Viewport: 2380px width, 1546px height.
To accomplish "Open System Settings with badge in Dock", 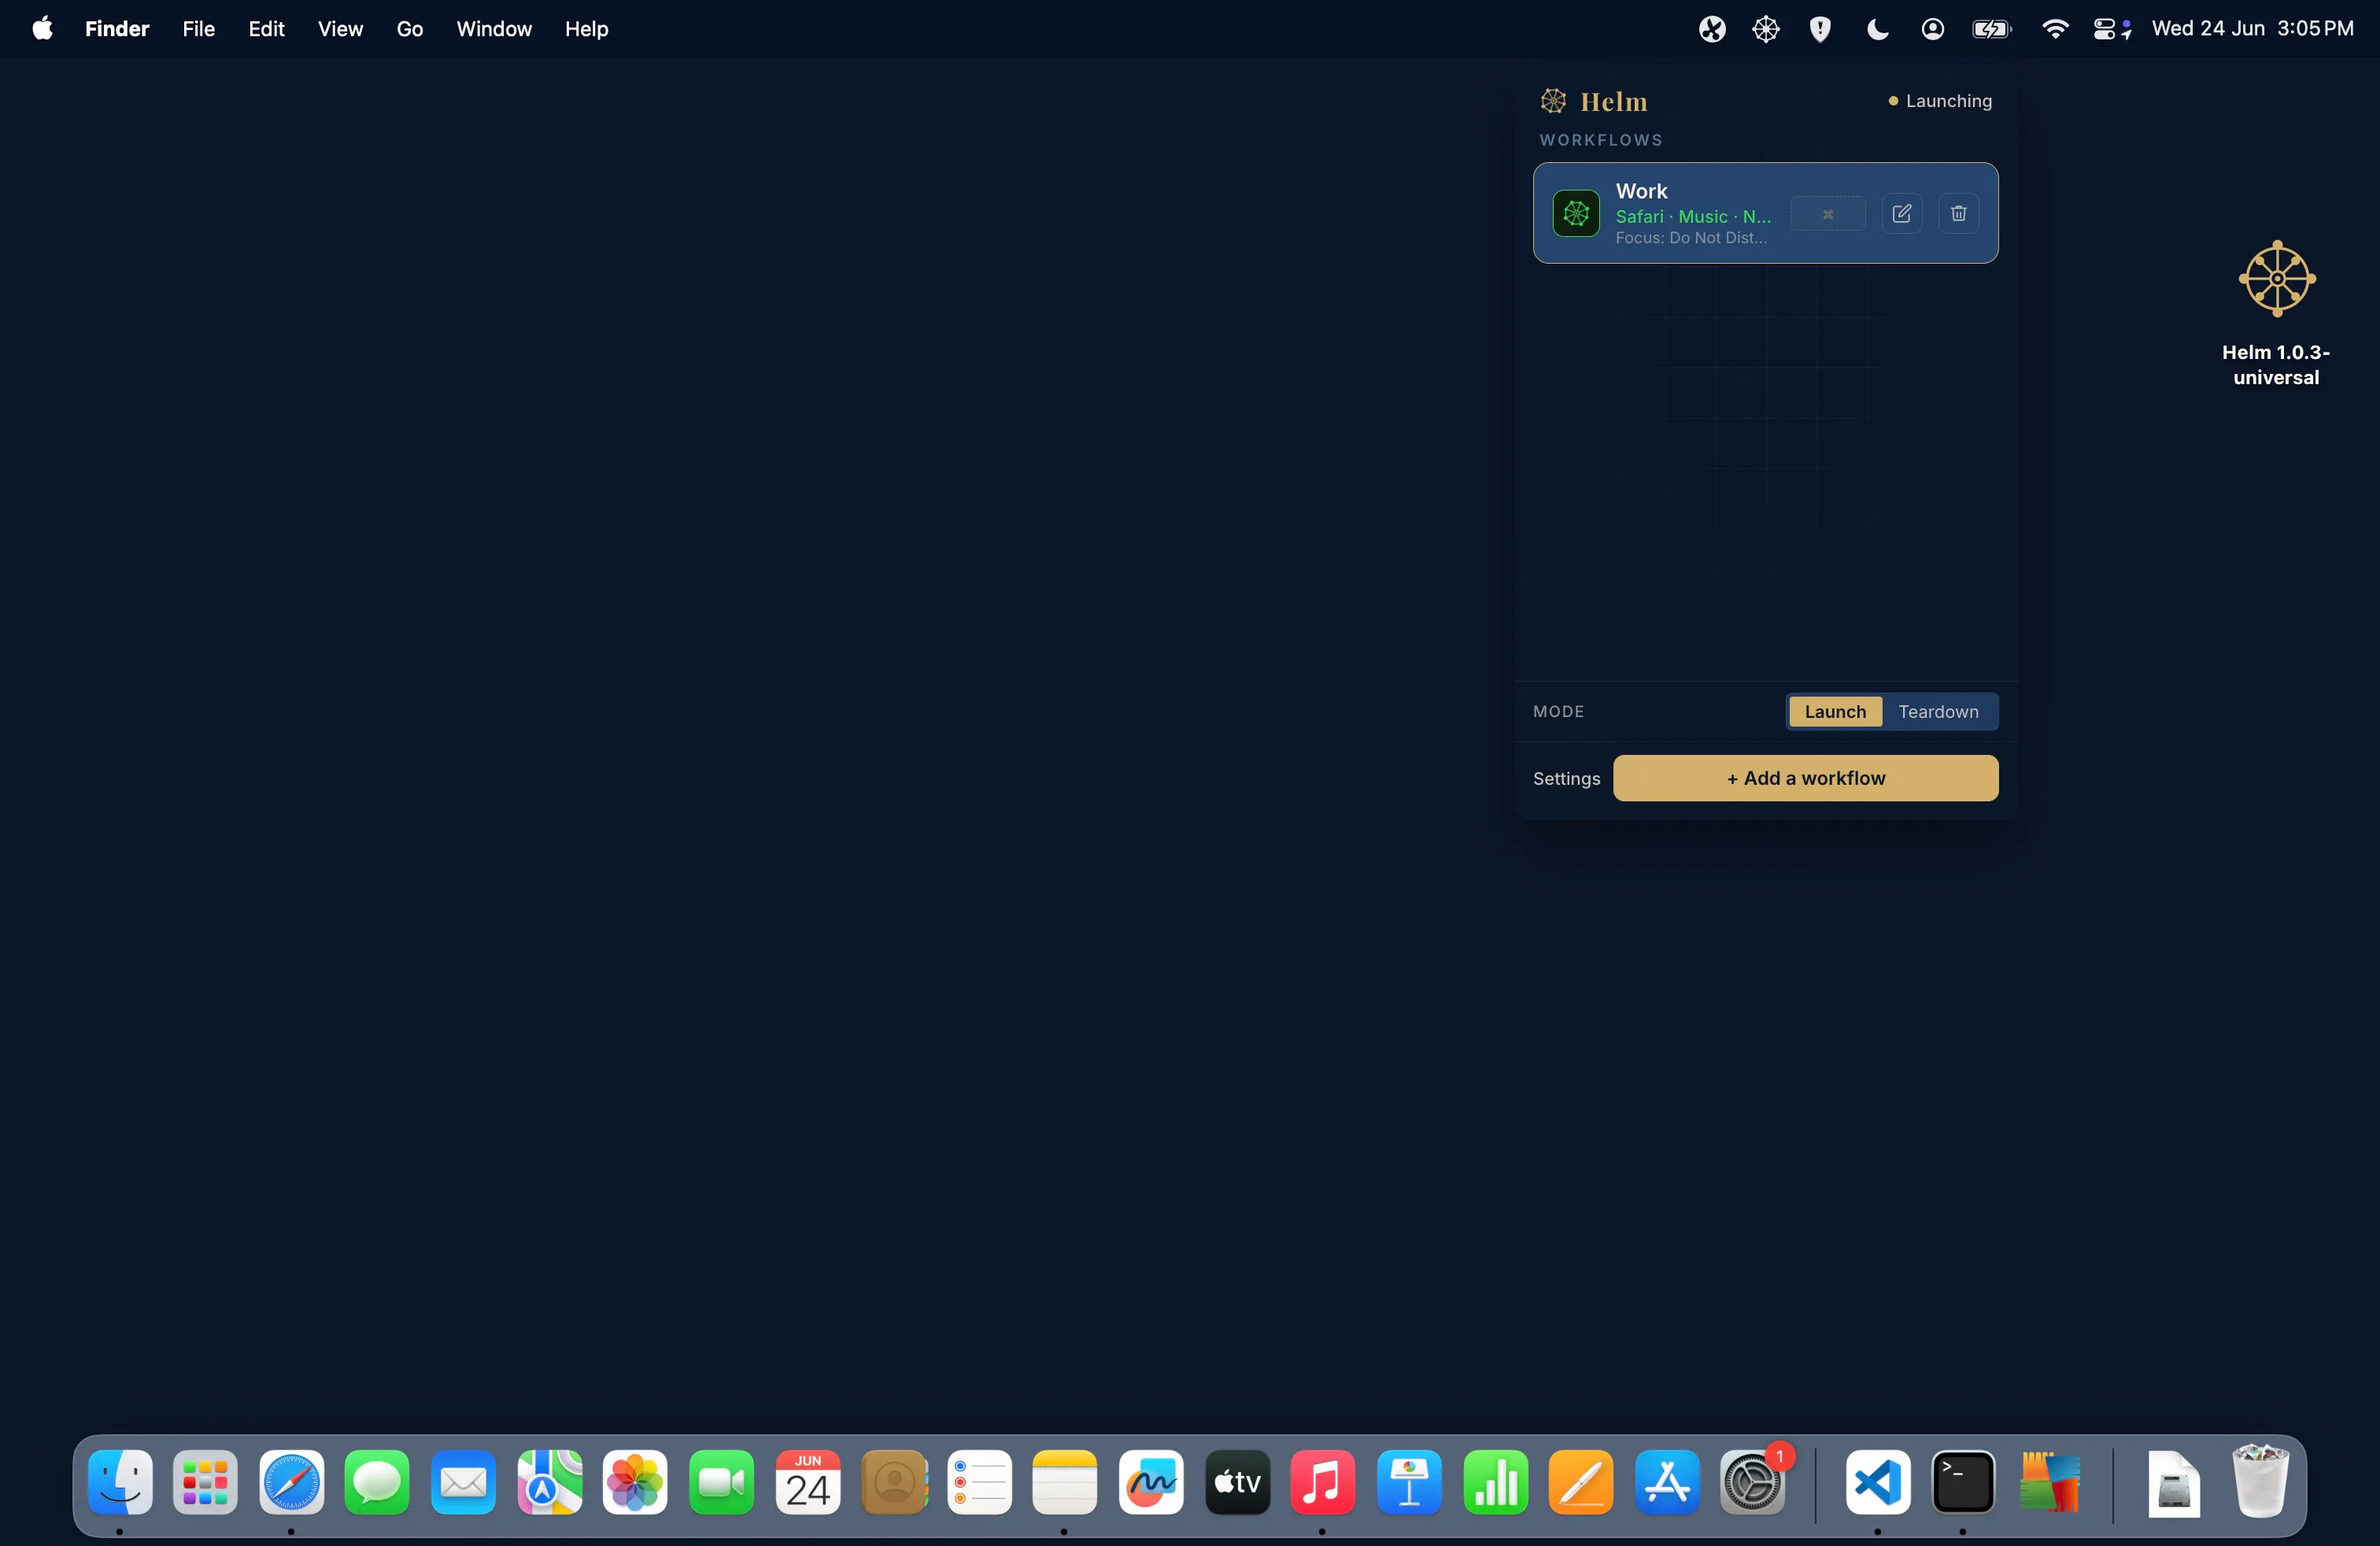I will coord(1753,1481).
